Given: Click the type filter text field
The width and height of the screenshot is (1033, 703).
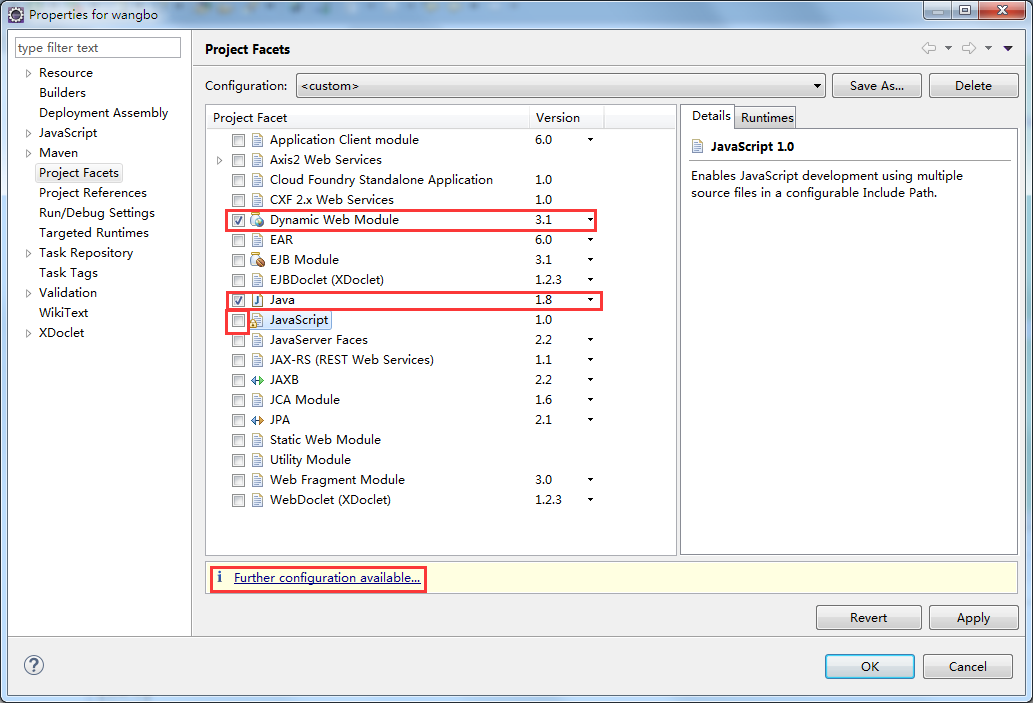Looking at the screenshot, I should [x=98, y=48].
